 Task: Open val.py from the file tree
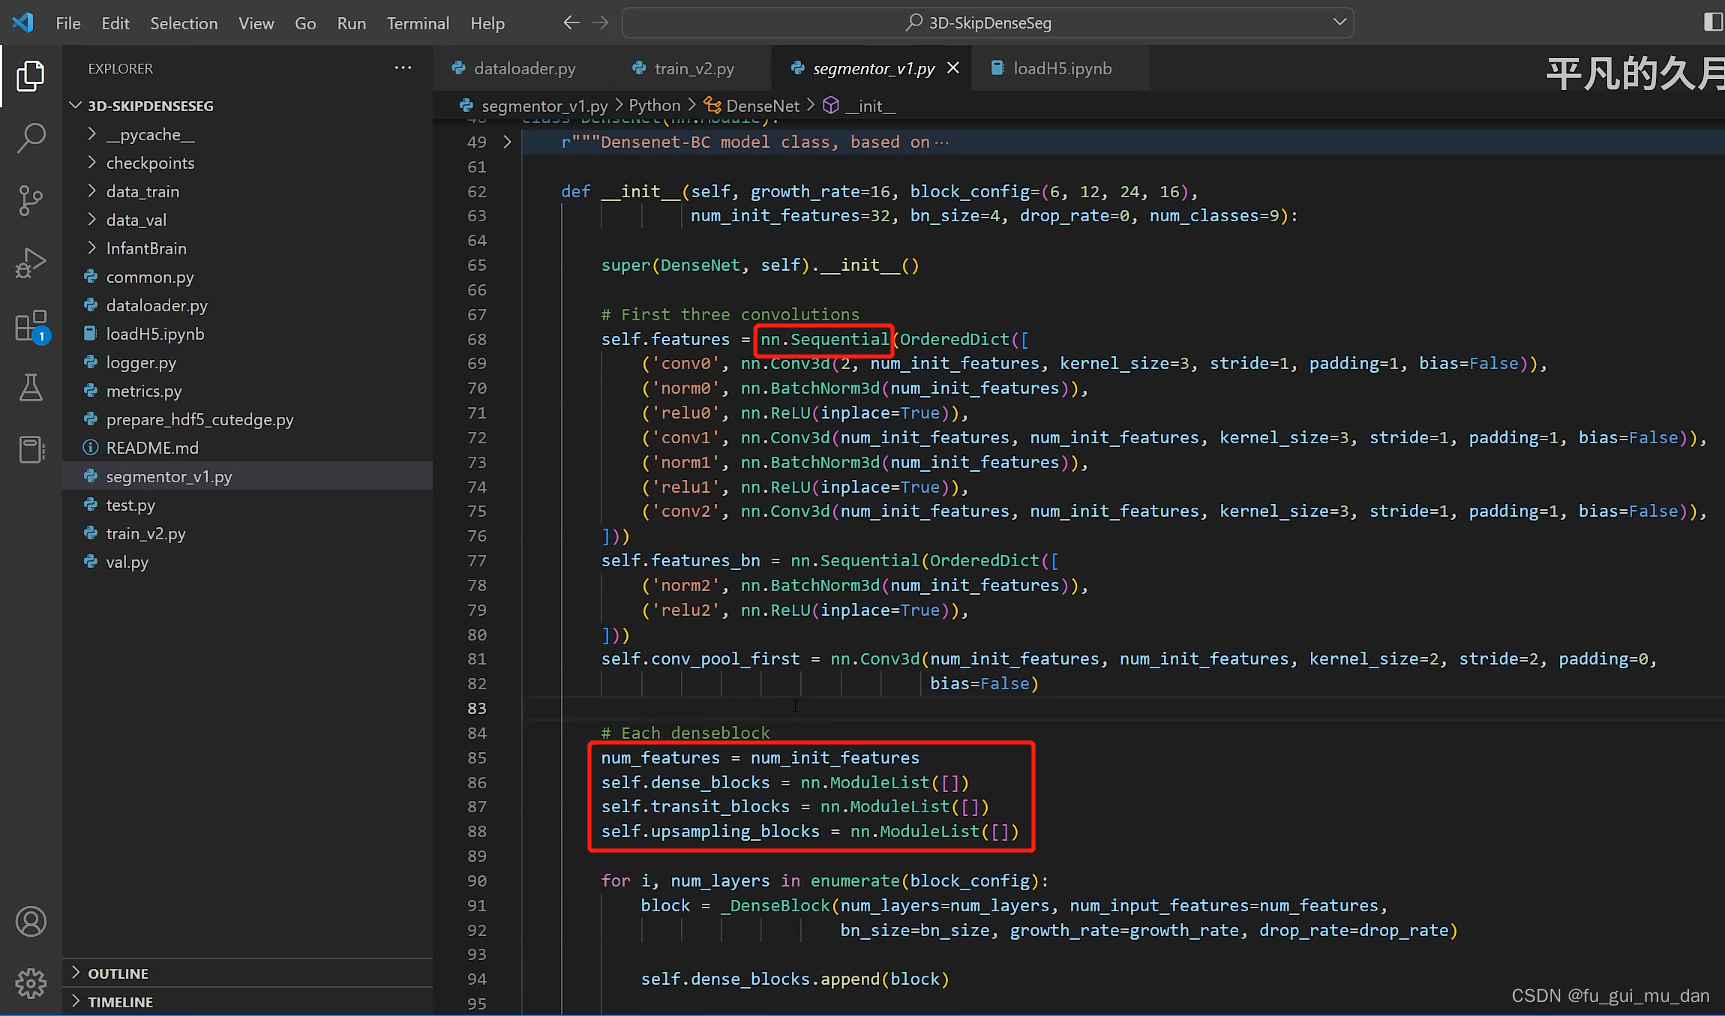click(x=127, y=562)
